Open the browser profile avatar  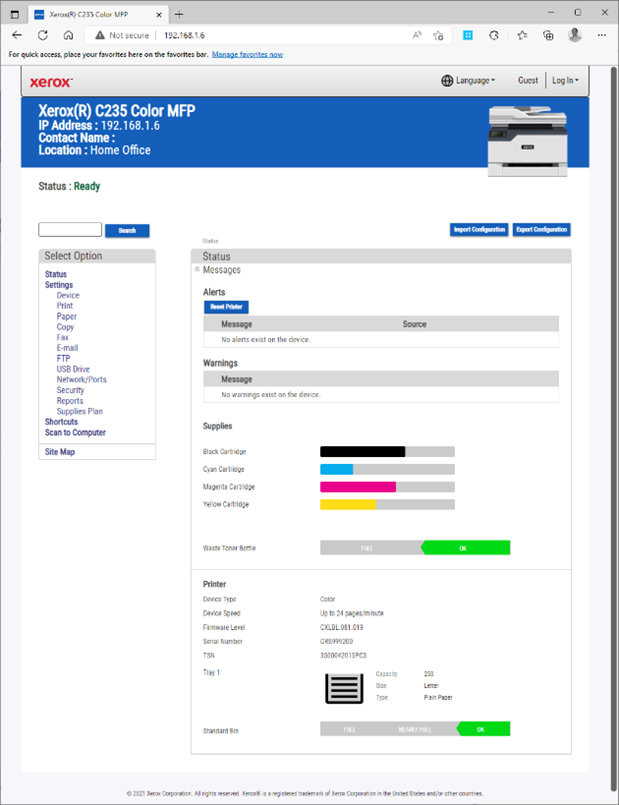(x=575, y=35)
